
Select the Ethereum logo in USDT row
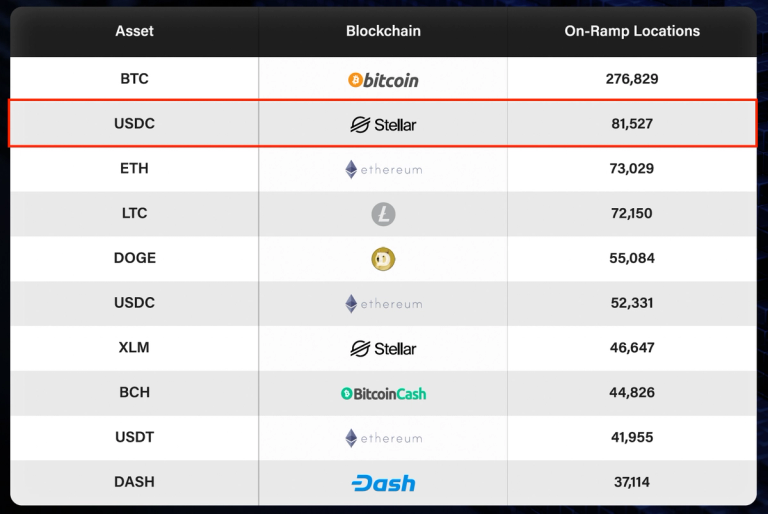click(384, 438)
